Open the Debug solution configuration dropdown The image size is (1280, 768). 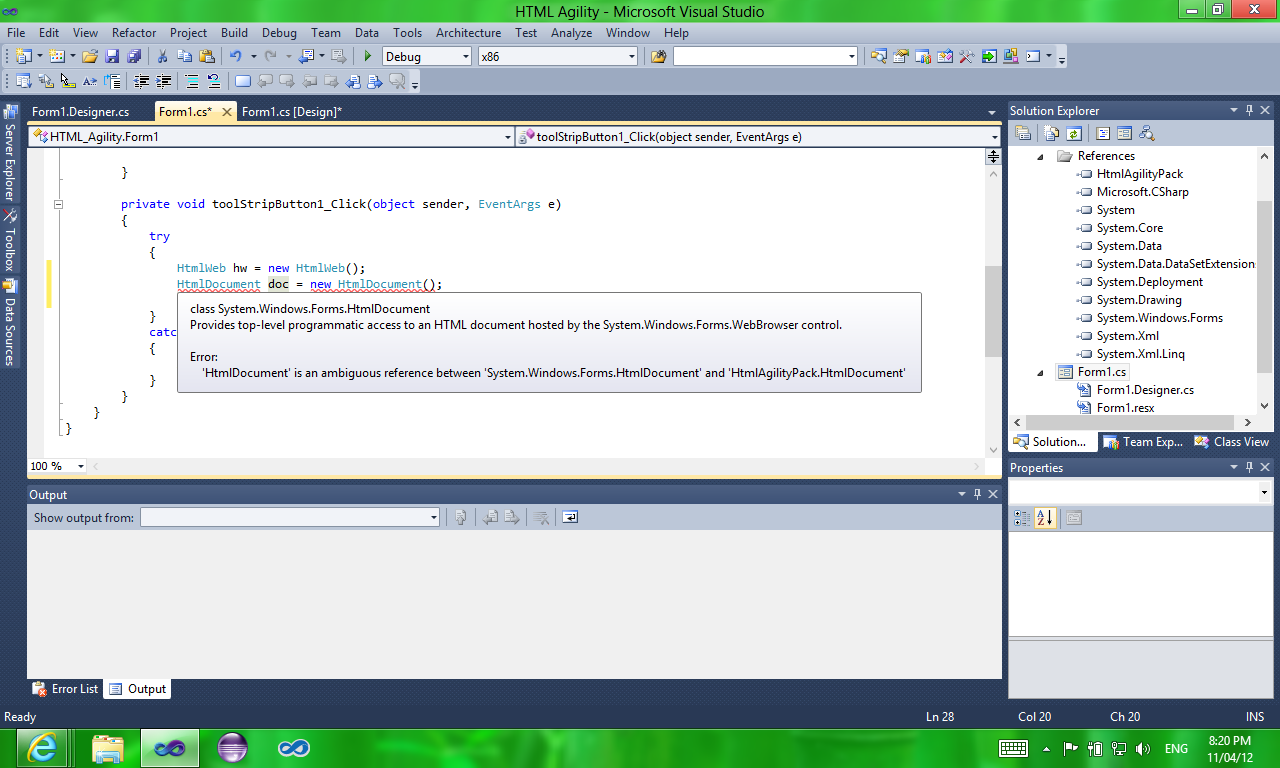427,57
